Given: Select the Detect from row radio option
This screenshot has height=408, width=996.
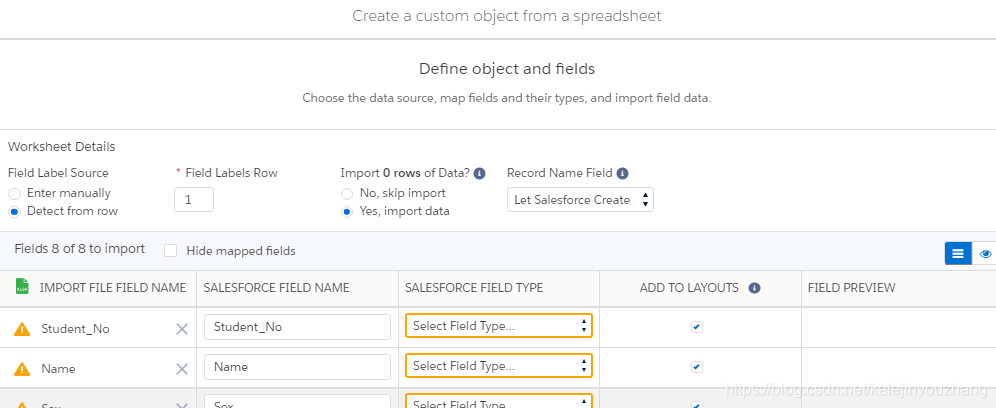Looking at the screenshot, I should [x=14, y=211].
